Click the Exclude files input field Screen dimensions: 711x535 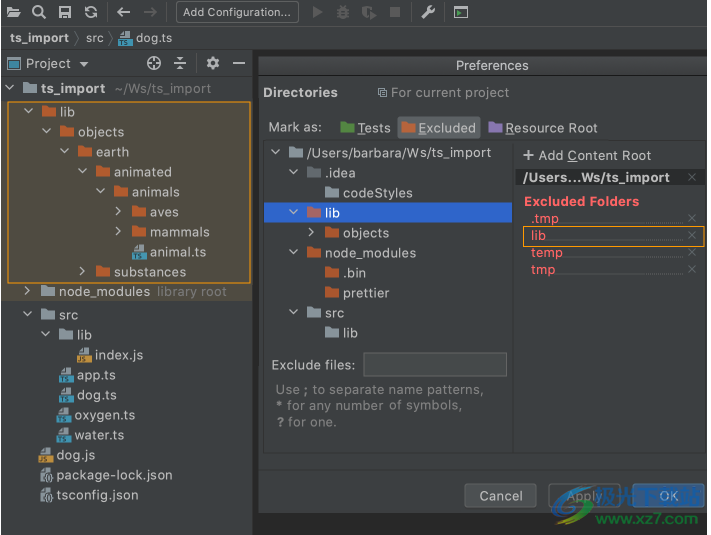tap(435, 364)
